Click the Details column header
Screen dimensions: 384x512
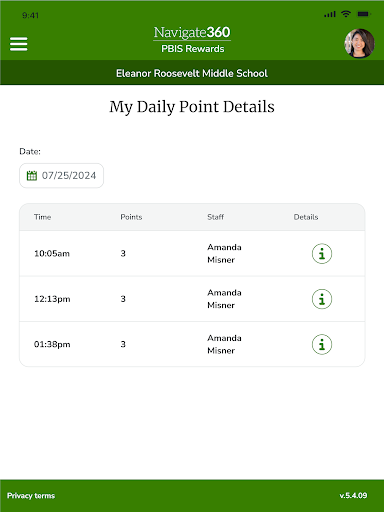[x=306, y=217]
